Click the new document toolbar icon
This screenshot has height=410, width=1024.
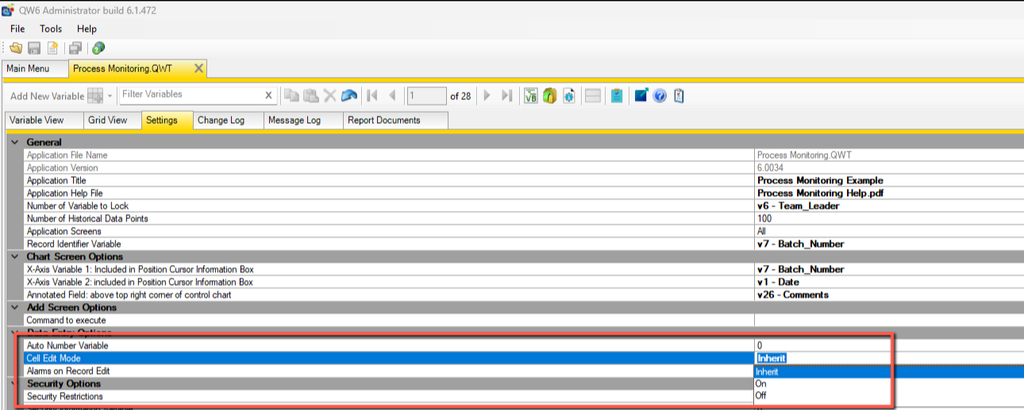(x=52, y=48)
